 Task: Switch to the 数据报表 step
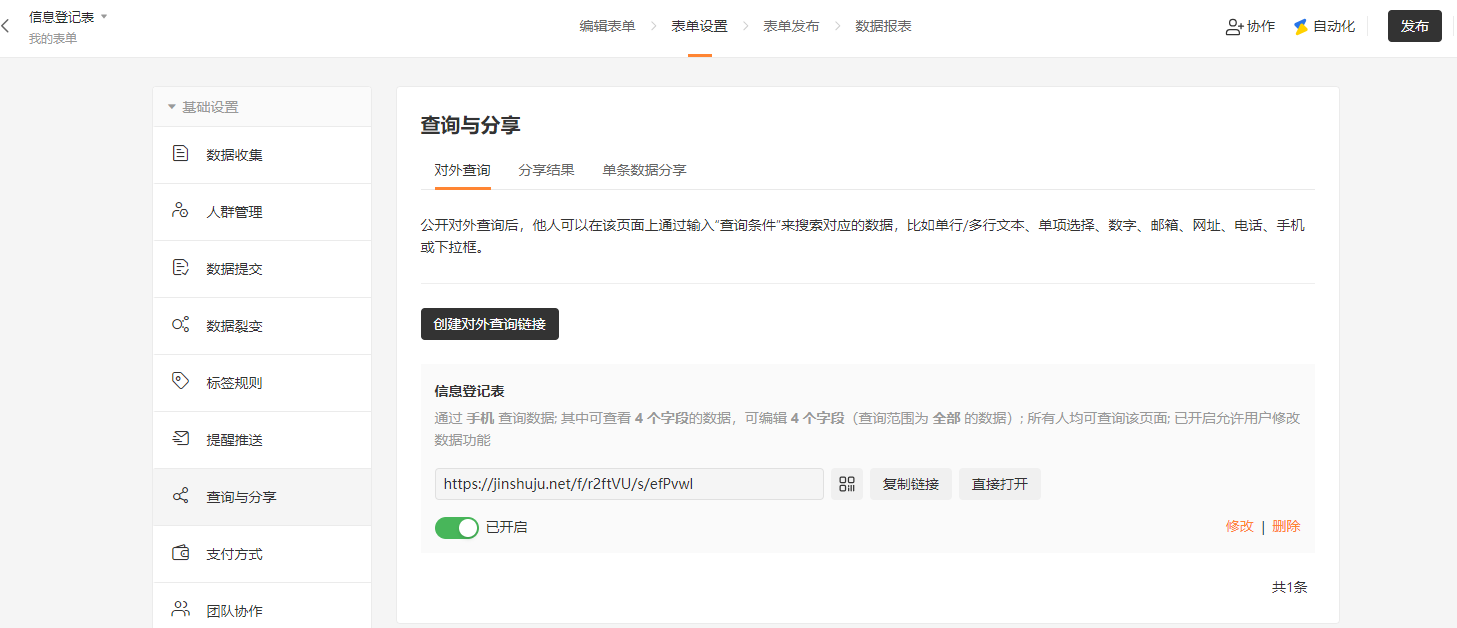(883, 27)
